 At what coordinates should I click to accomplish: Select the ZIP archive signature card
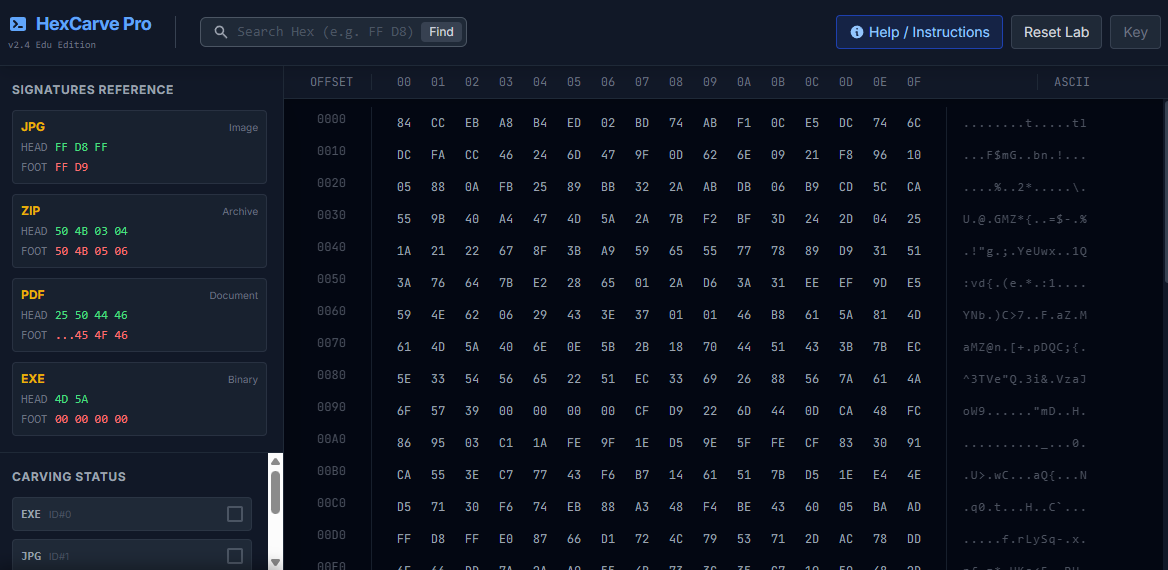click(139, 231)
